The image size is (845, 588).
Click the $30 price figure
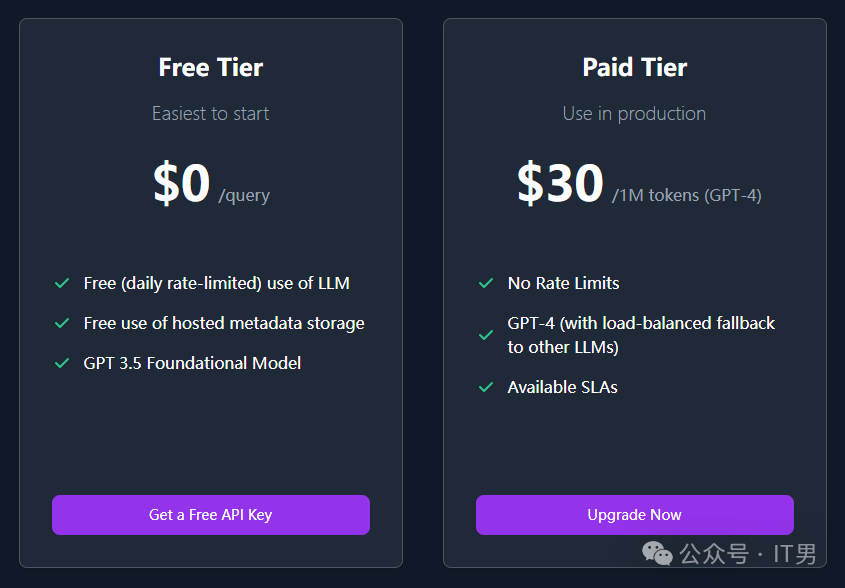[560, 184]
